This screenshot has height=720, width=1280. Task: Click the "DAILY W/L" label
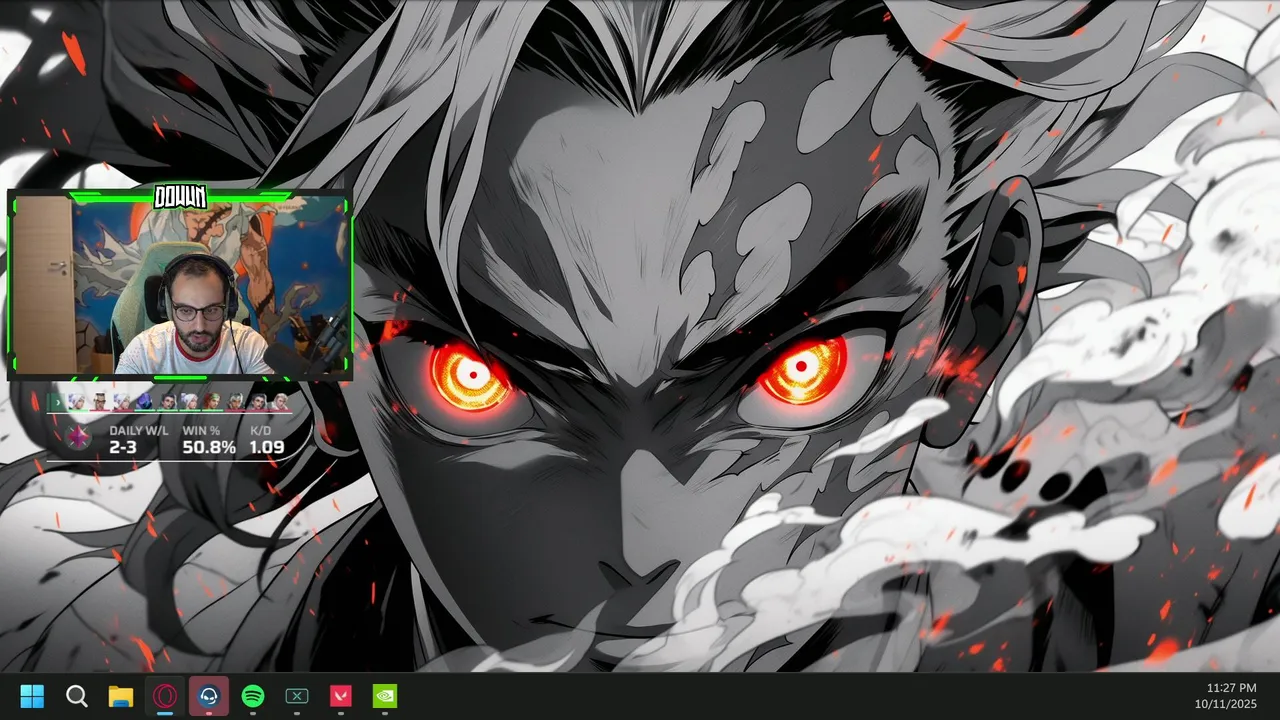(x=139, y=430)
